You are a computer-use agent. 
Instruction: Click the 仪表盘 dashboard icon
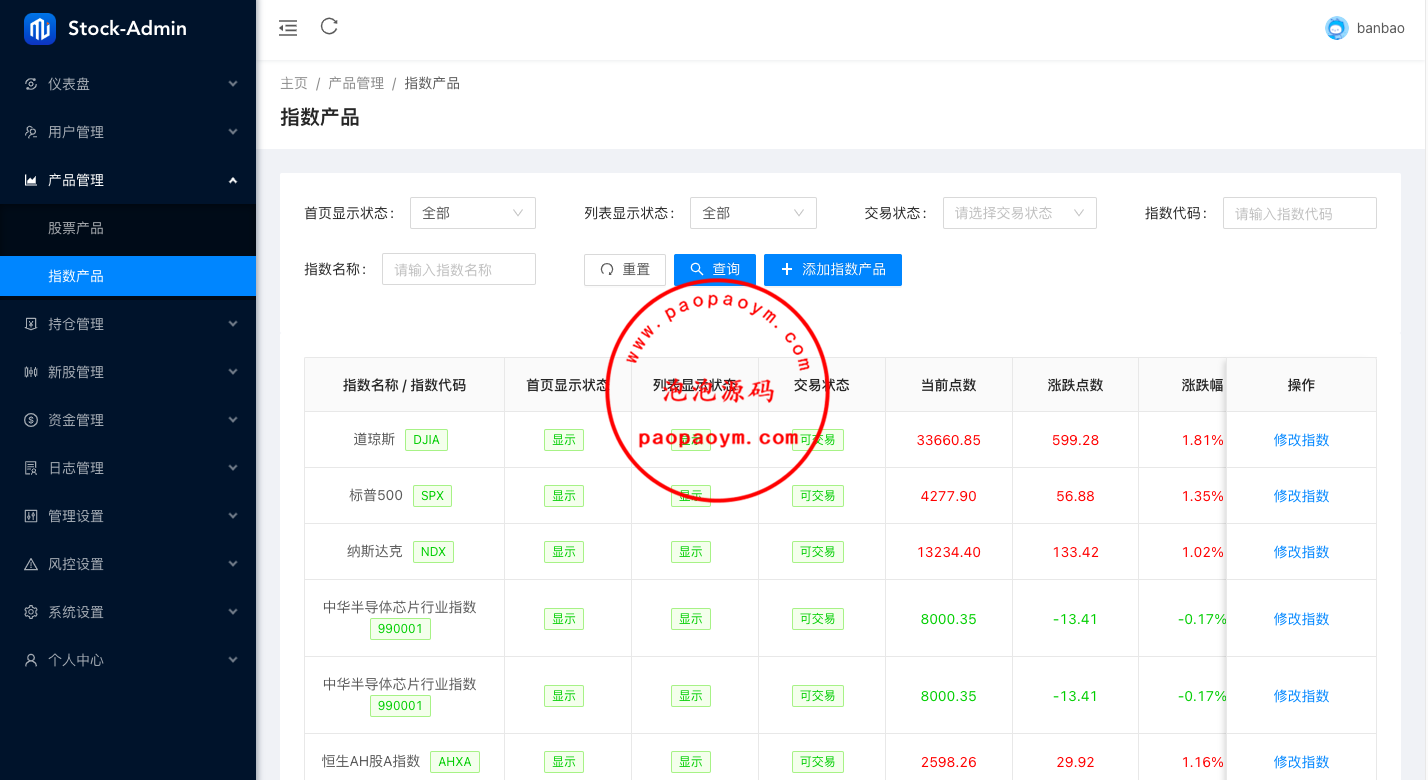(x=31, y=84)
